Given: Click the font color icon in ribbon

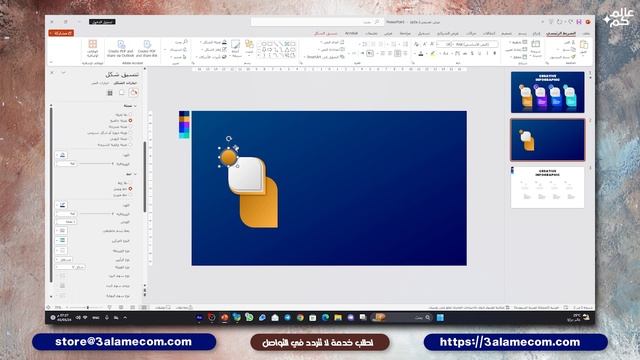Looking at the screenshot, I should [x=421, y=53].
